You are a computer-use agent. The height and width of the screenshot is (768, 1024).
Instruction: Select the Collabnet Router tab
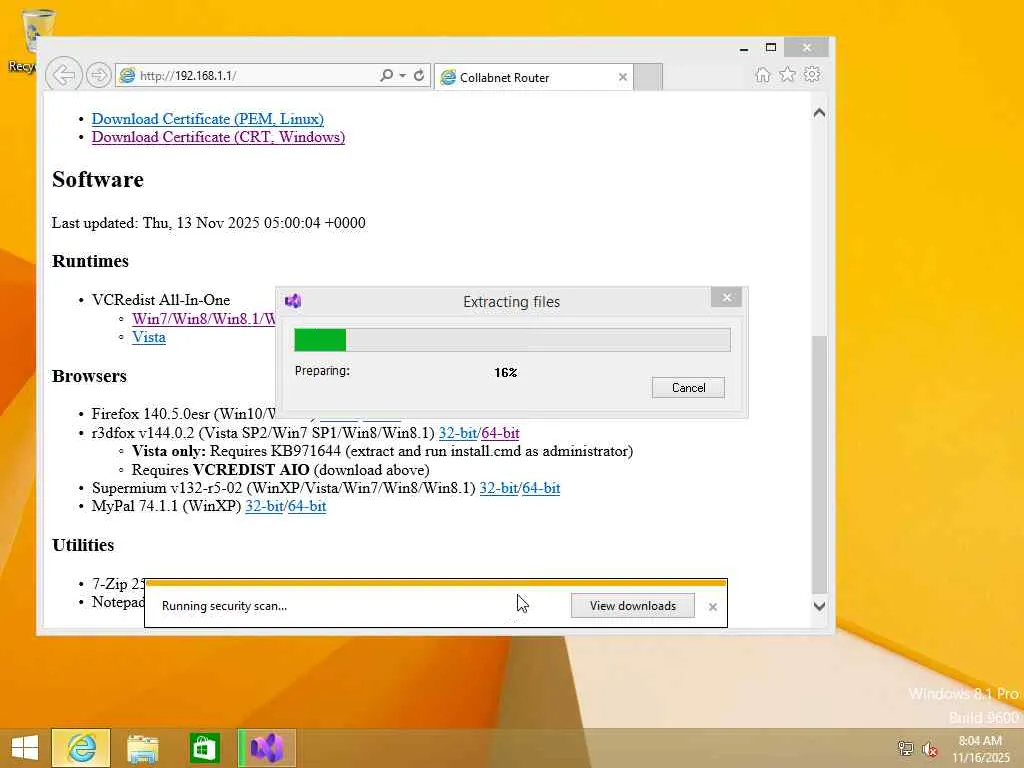click(x=533, y=77)
